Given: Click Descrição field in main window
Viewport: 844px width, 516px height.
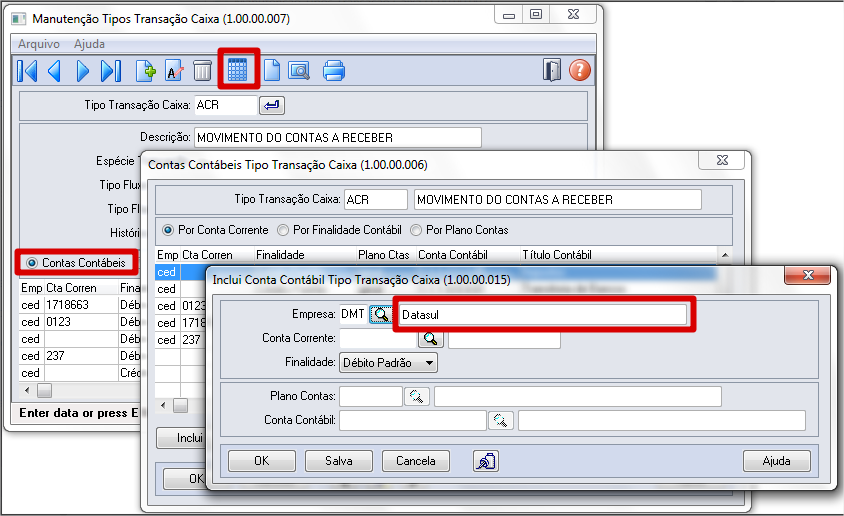Looking at the screenshot, I should point(337,138).
